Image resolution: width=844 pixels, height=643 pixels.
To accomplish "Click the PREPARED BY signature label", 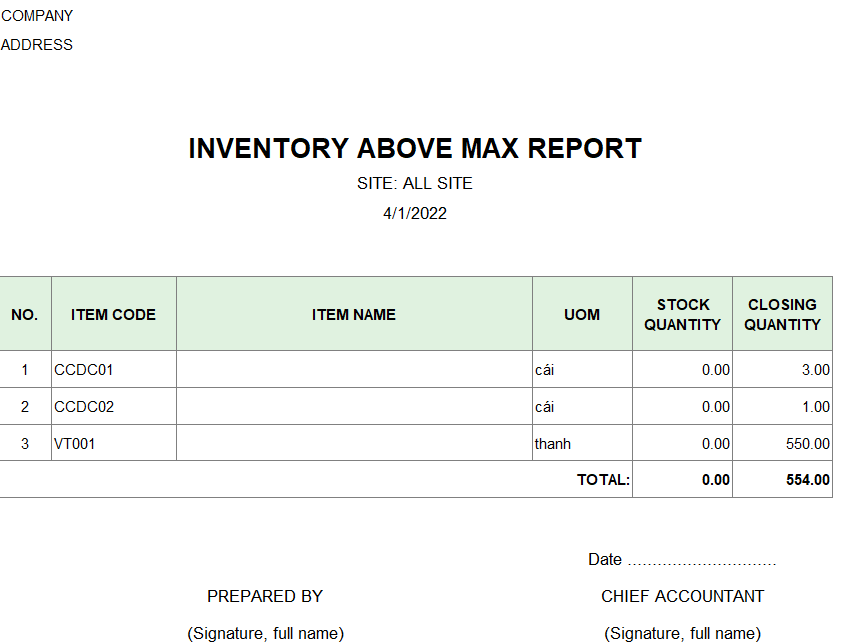I will (265, 597).
